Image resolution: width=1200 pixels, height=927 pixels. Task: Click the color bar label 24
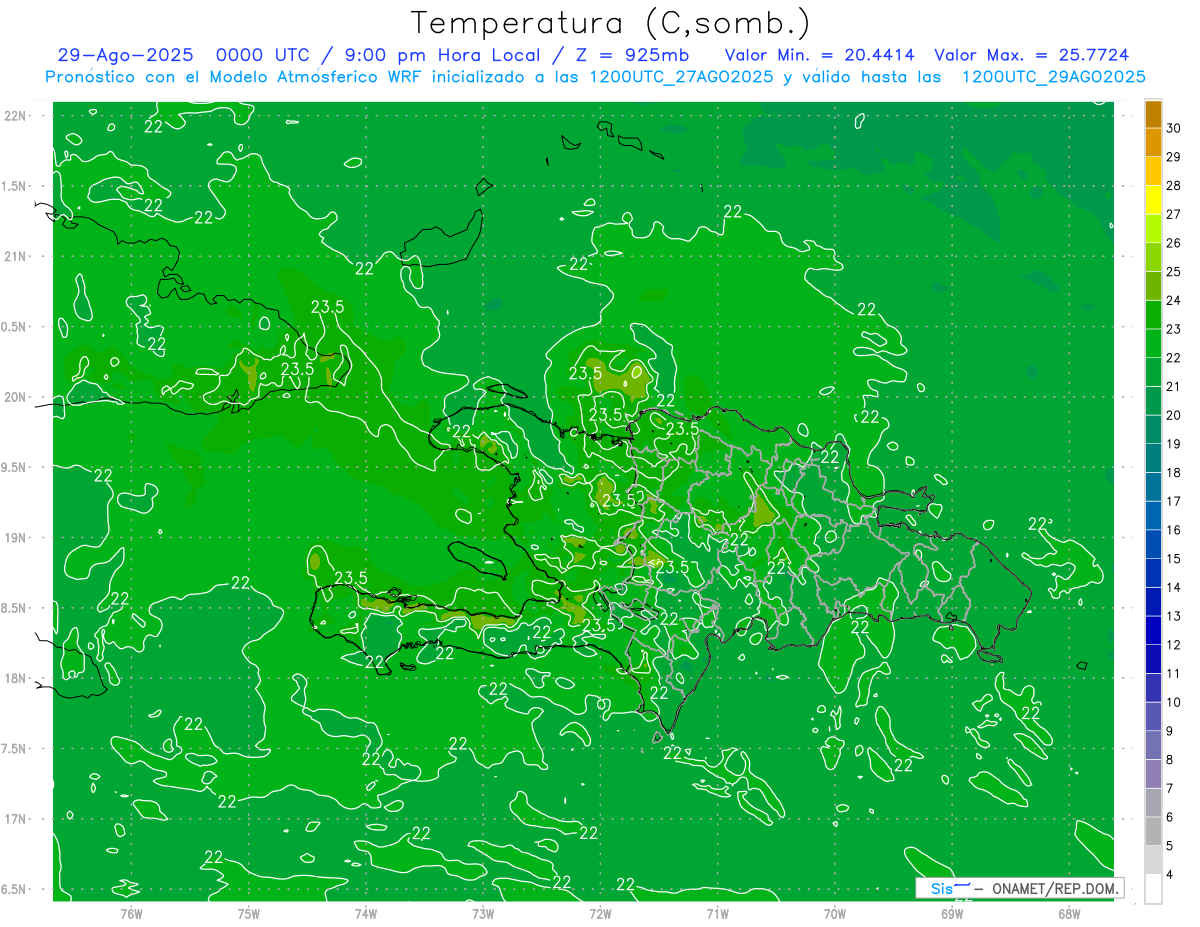click(x=1174, y=301)
